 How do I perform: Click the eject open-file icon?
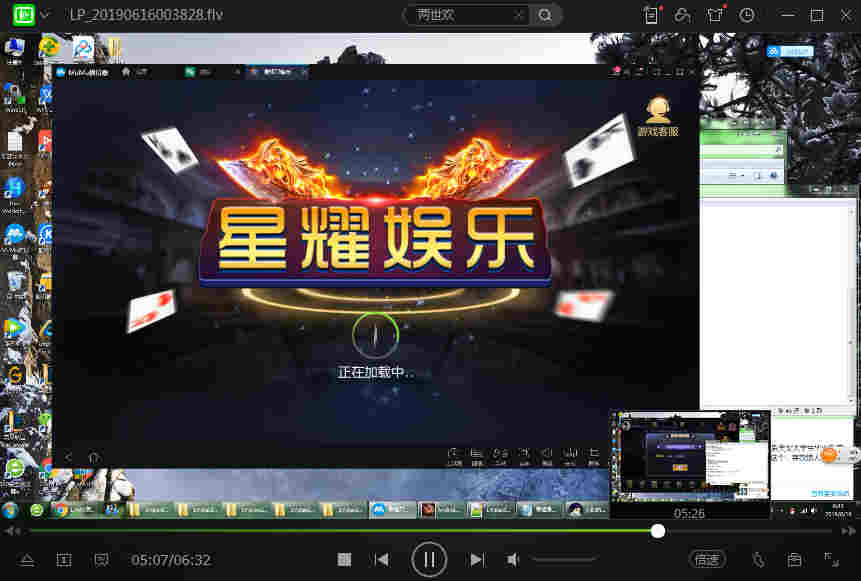(27, 560)
